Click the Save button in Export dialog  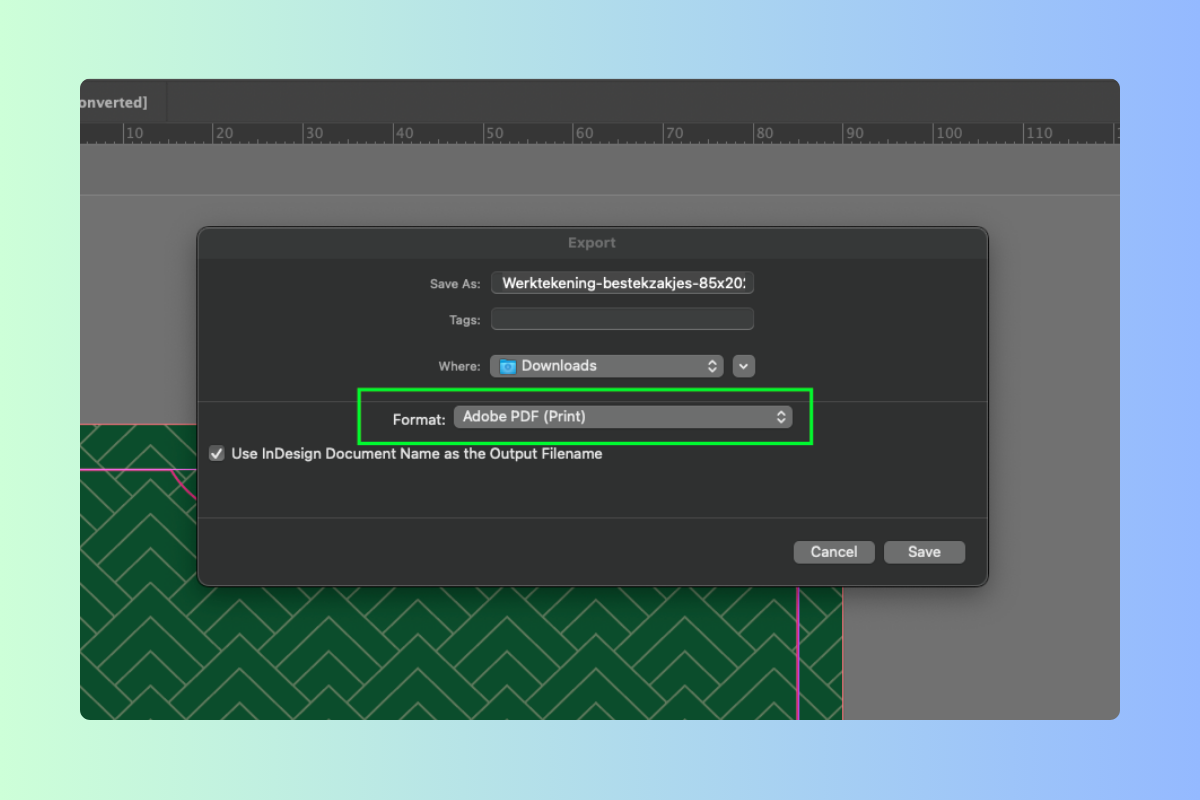tap(924, 552)
